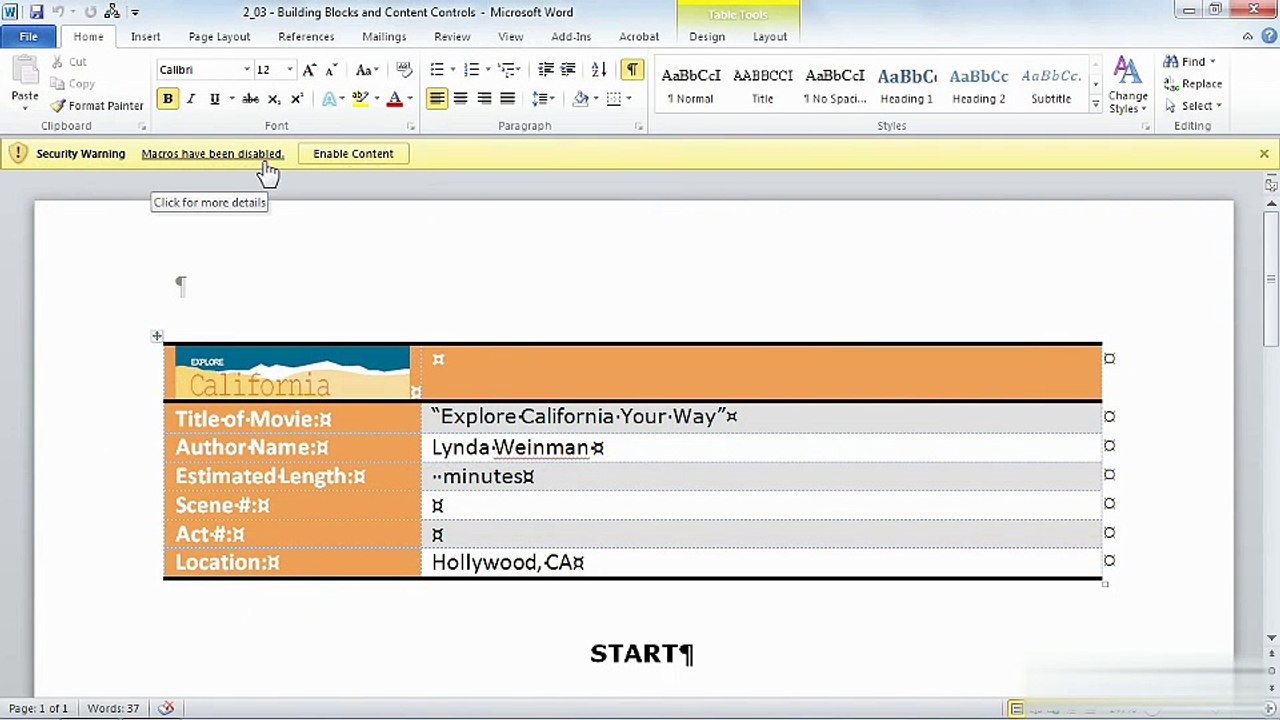Viewport: 1280px width, 720px height.
Task: Click the Replace command
Action: tap(1192, 84)
